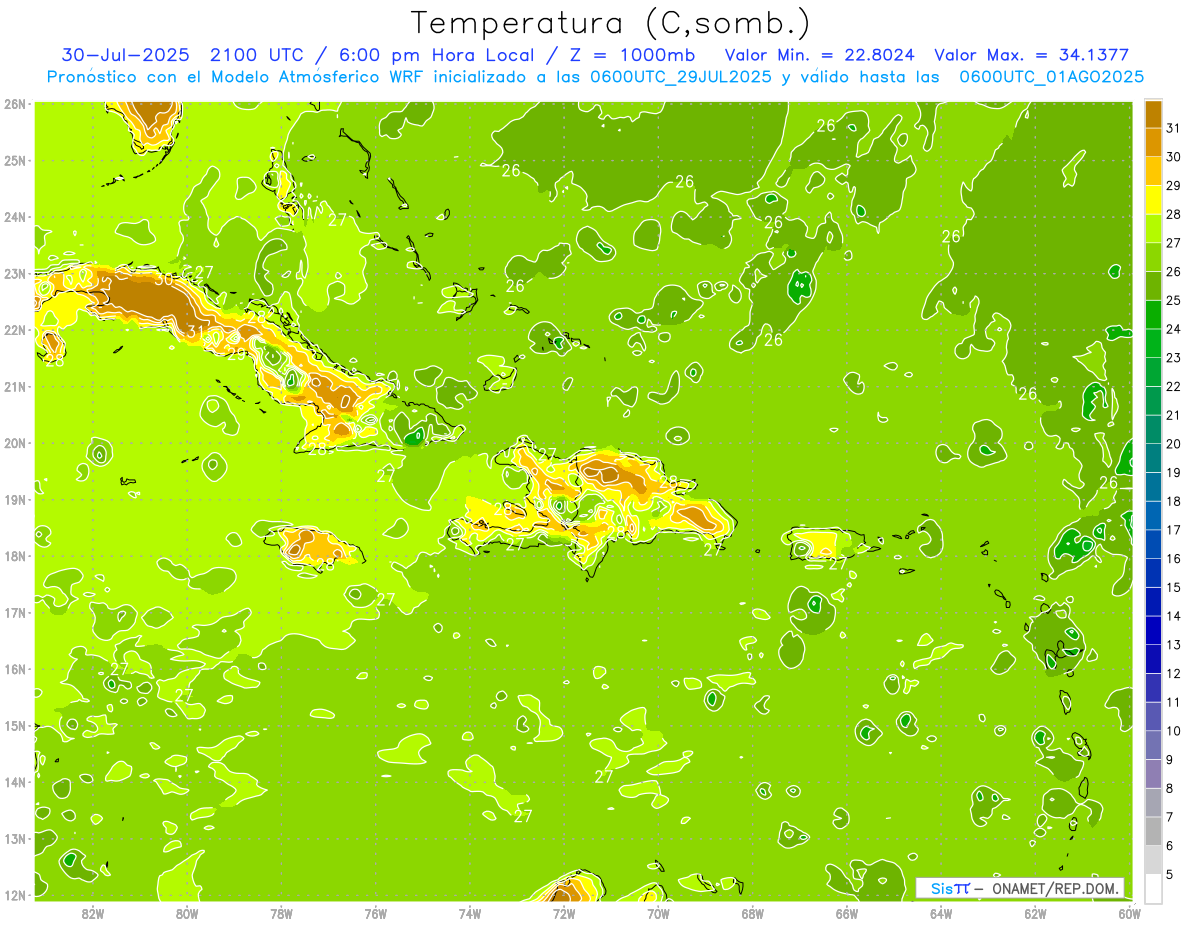The width and height of the screenshot is (1200, 927).
Task: Pick legend color band between 24 and 25
Action: pos(1154,314)
